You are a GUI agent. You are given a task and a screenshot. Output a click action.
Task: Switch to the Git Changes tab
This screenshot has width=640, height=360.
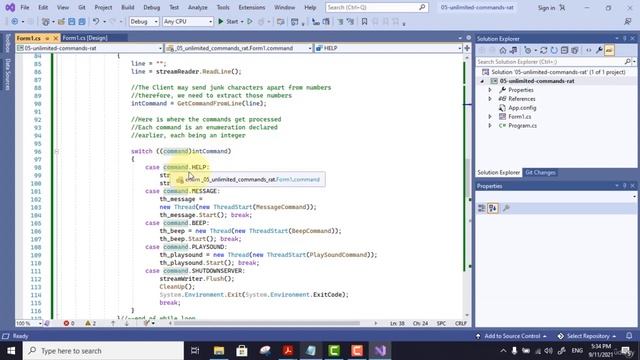[540, 173]
